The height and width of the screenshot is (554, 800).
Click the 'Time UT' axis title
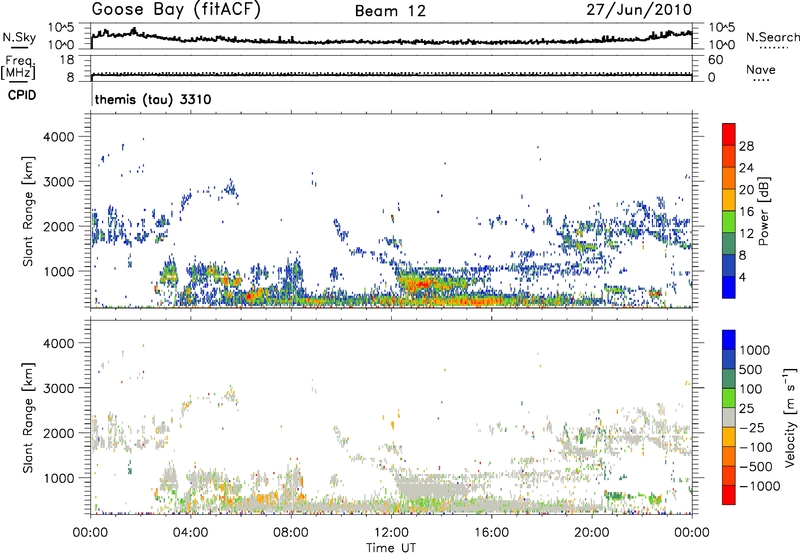click(391, 548)
